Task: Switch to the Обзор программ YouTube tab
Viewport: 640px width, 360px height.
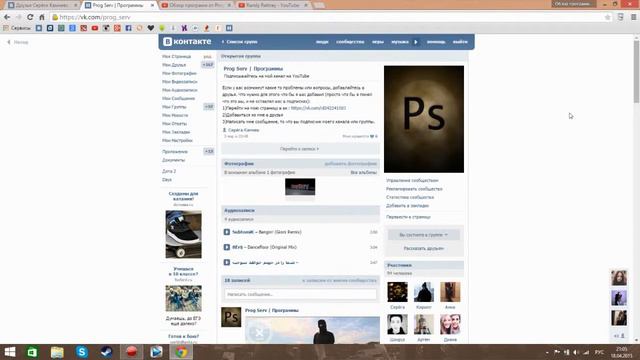Action: [x=196, y=5]
